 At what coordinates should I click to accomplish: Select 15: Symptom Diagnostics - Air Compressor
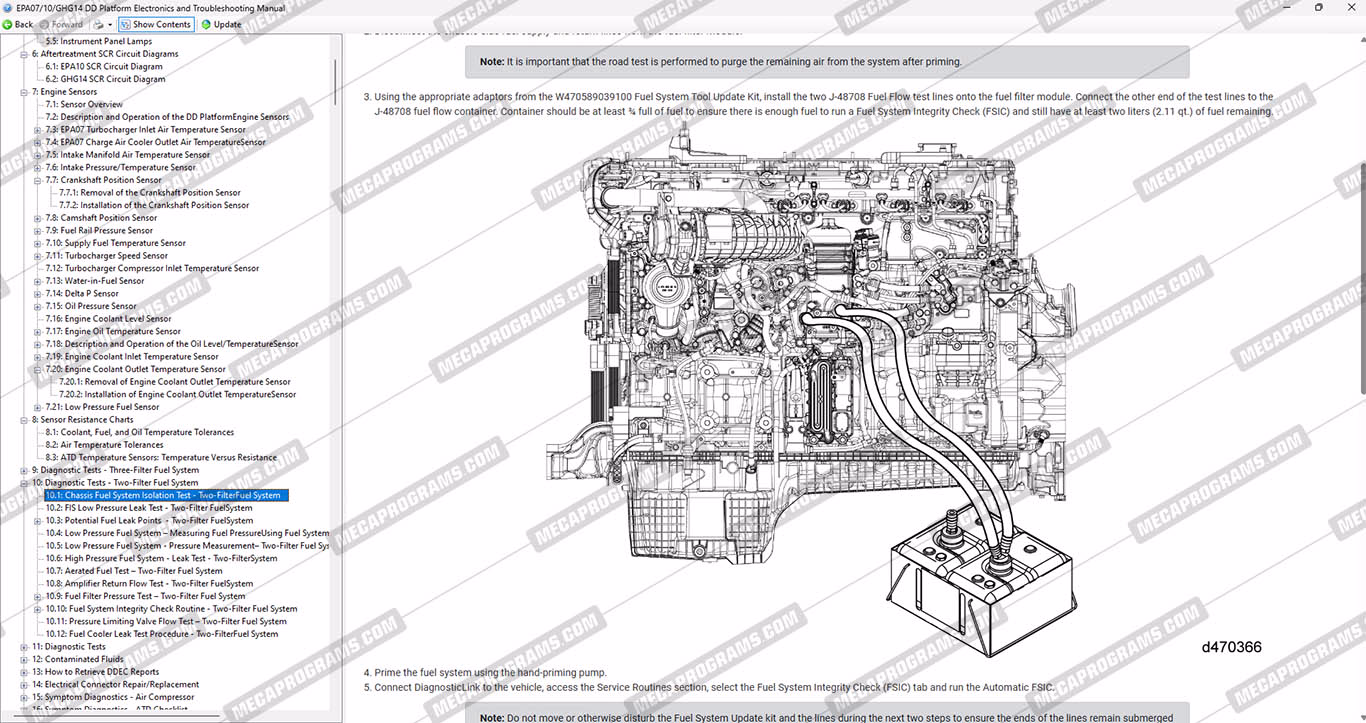[113, 697]
